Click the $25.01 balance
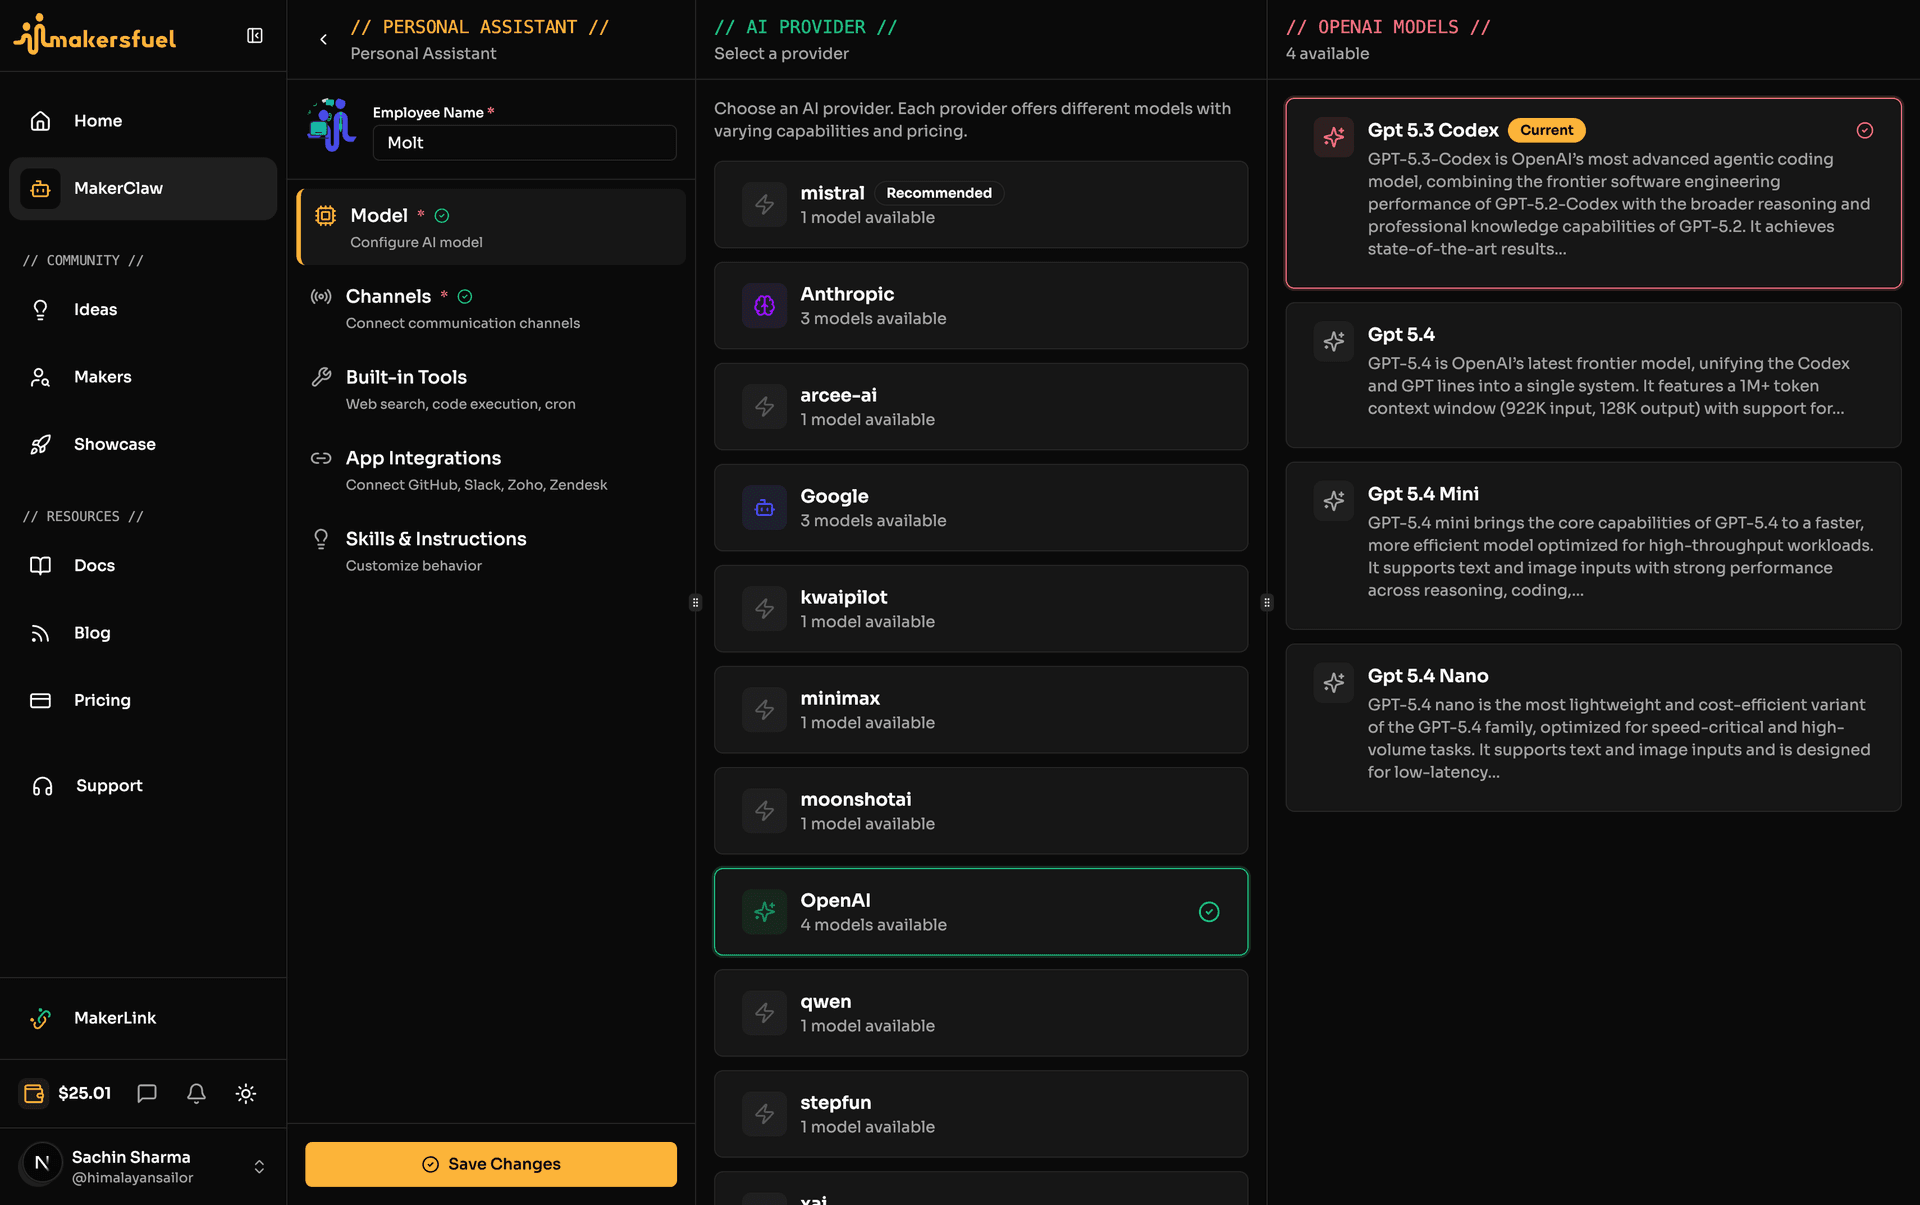This screenshot has width=1920, height=1205. pyautogui.click(x=85, y=1093)
